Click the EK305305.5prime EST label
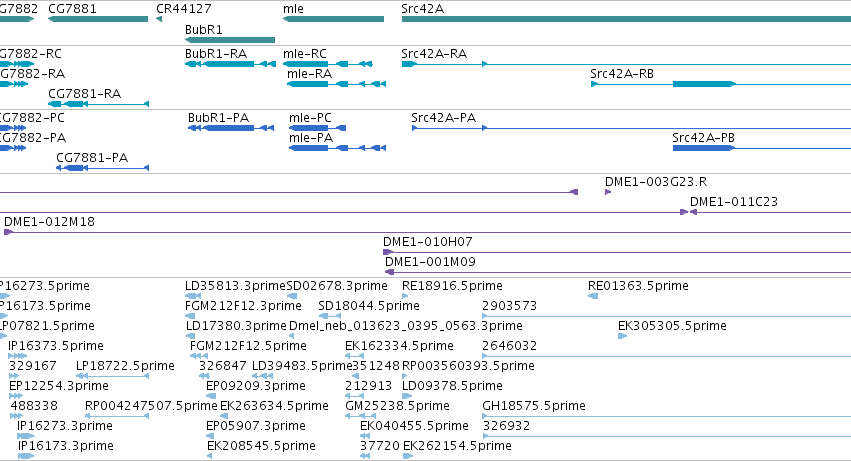This screenshot has height=461, width=851. pos(672,326)
